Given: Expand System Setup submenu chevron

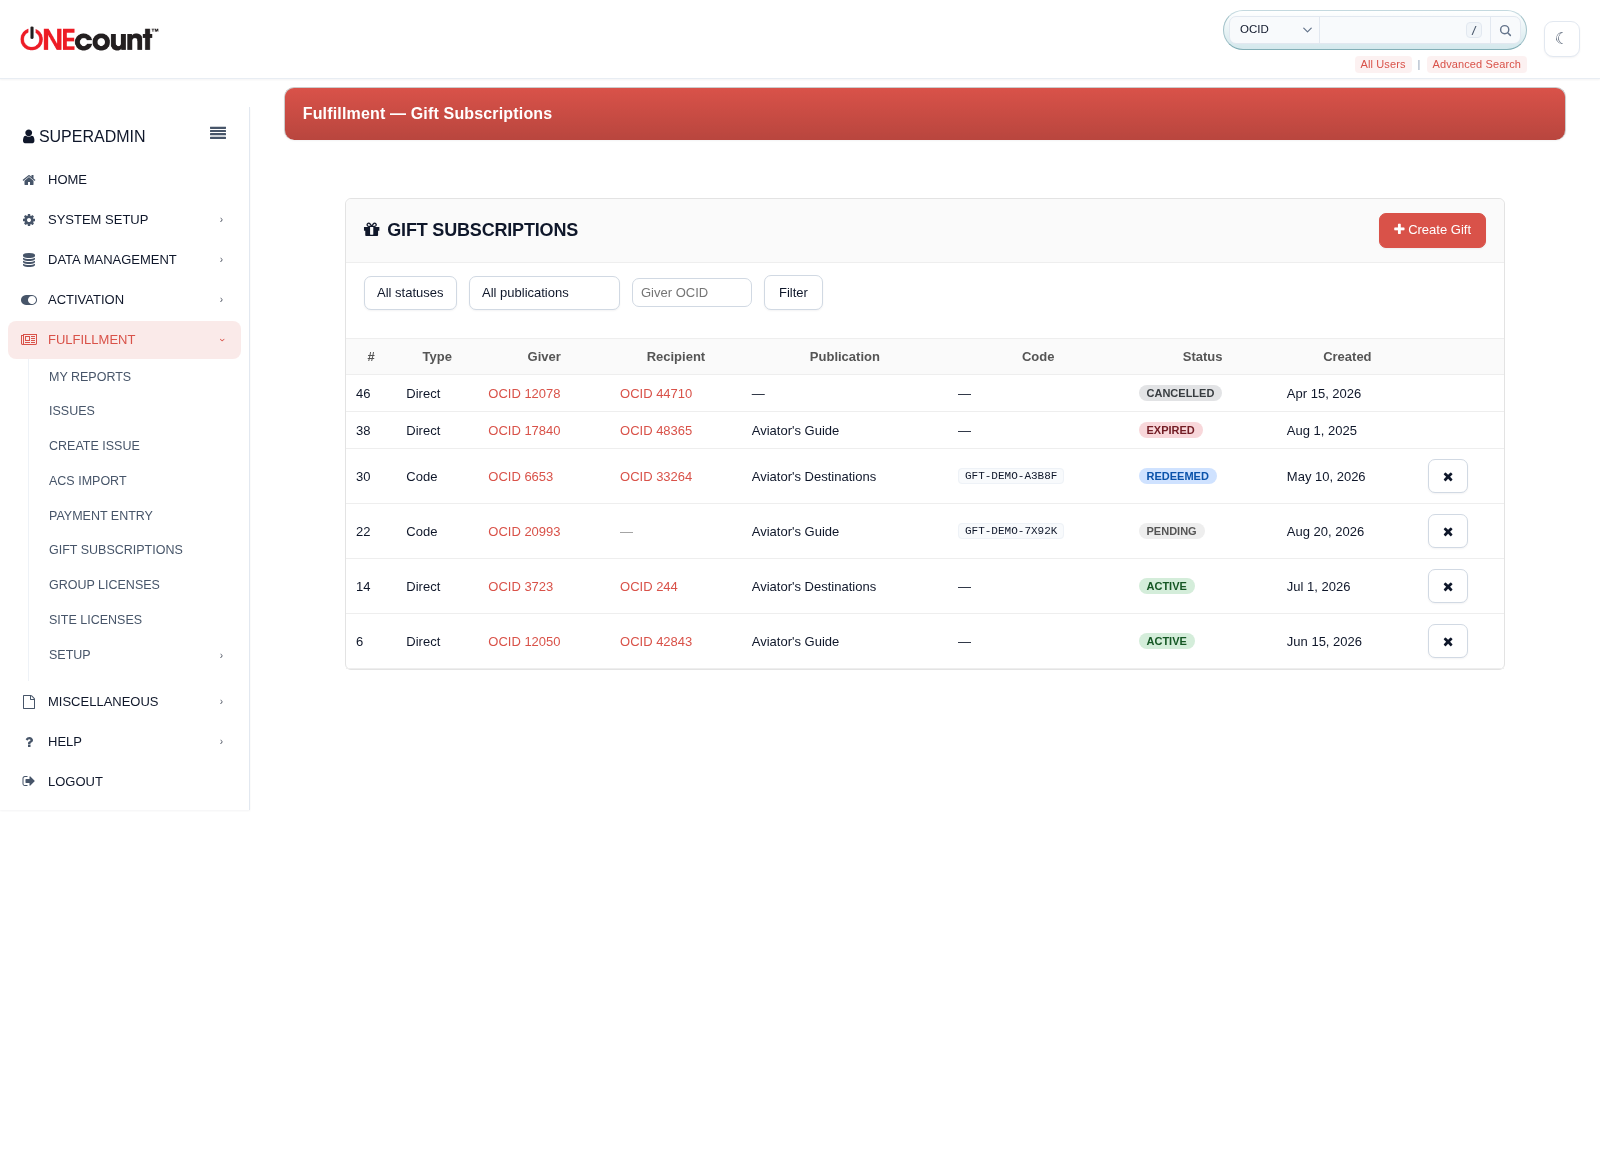Looking at the screenshot, I should (x=221, y=220).
